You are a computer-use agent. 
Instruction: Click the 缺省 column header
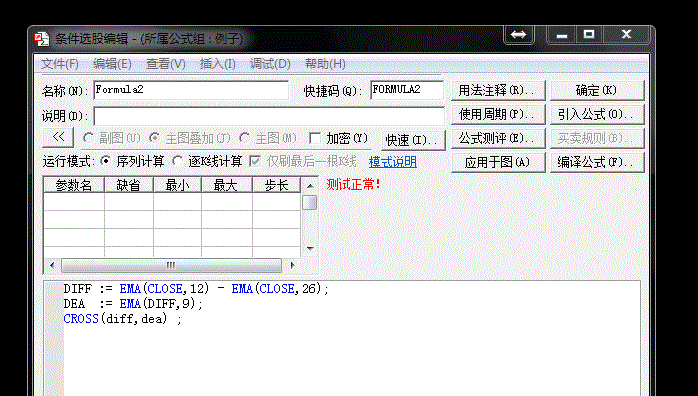click(x=129, y=185)
